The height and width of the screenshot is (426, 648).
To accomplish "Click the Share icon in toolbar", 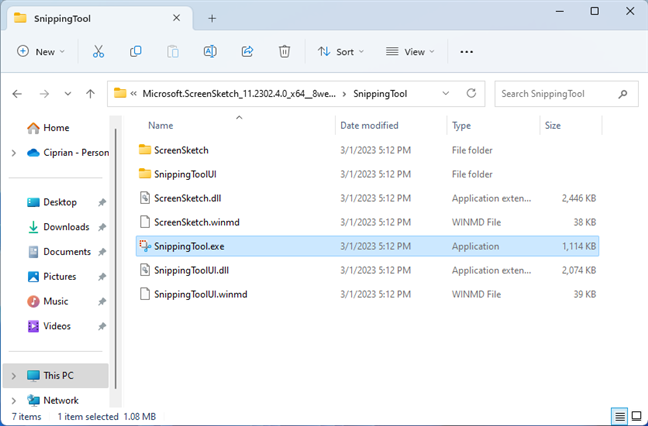I will click(247, 51).
